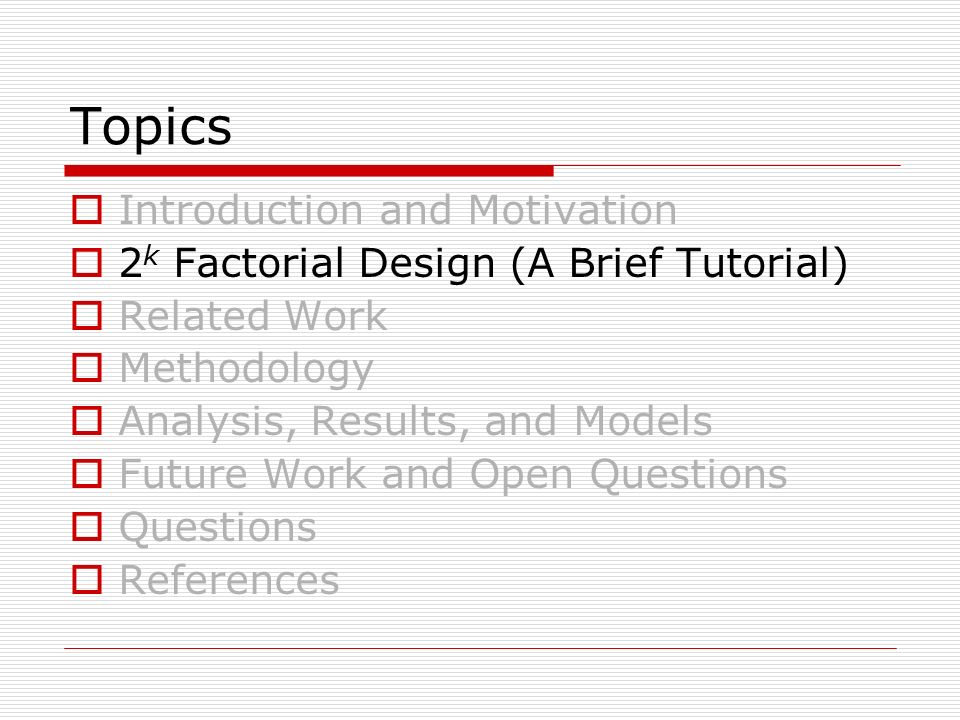Click the Methodology topic text
The height and width of the screenshot is (720, 960).
[x=246, y=369]
